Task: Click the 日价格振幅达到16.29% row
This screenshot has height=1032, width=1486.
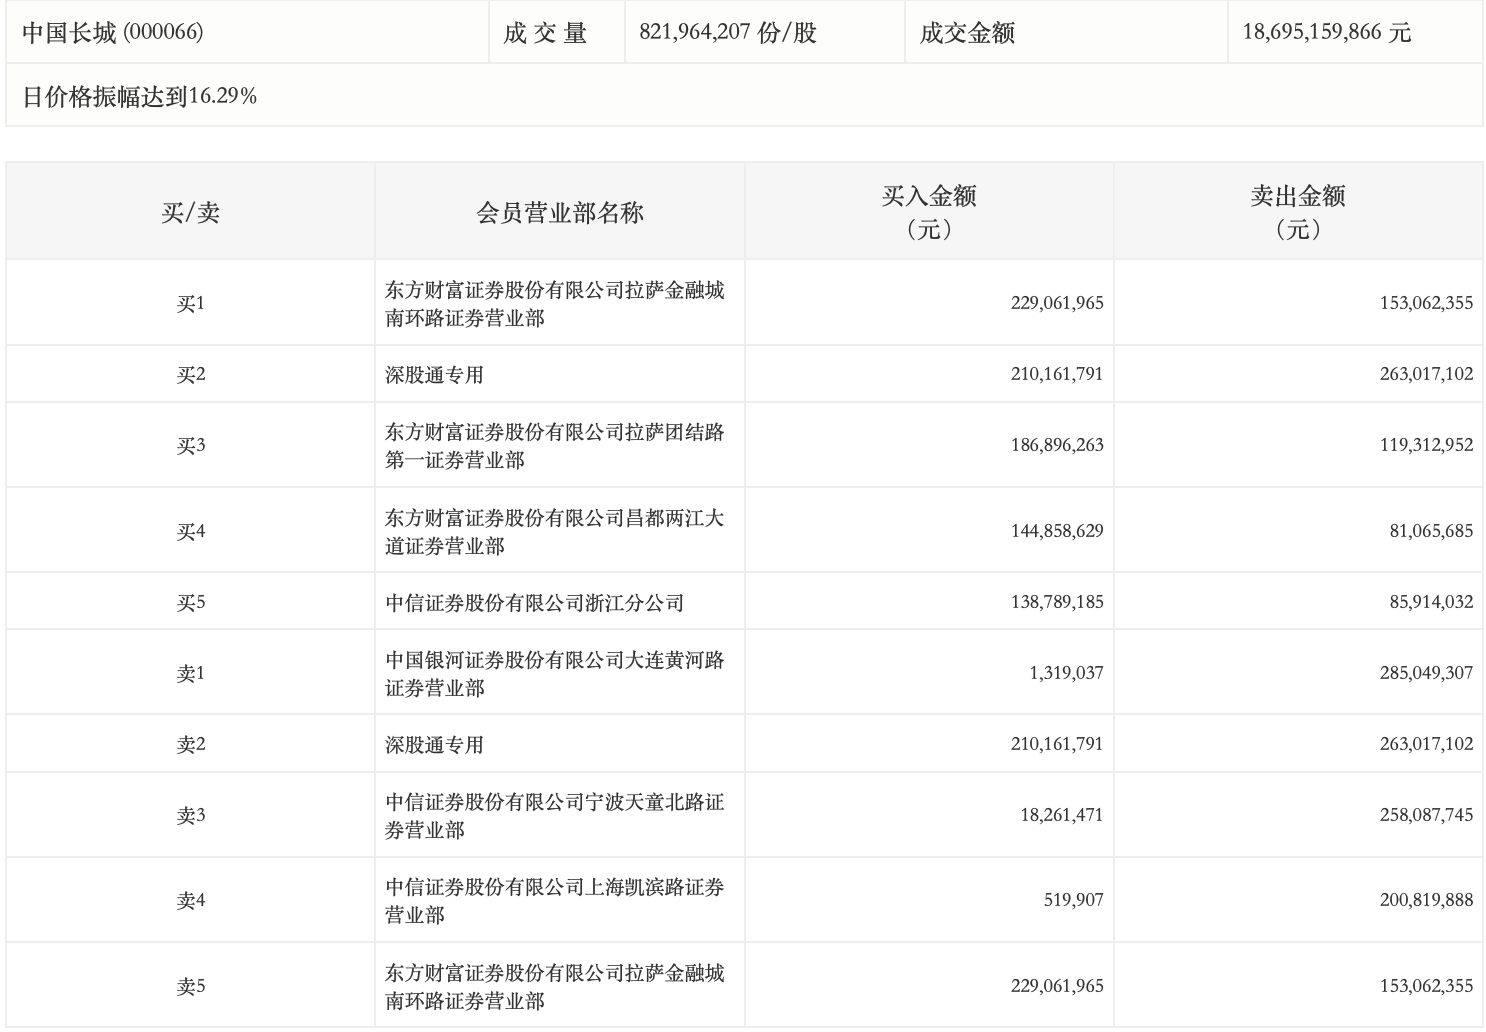Action: 140,96
